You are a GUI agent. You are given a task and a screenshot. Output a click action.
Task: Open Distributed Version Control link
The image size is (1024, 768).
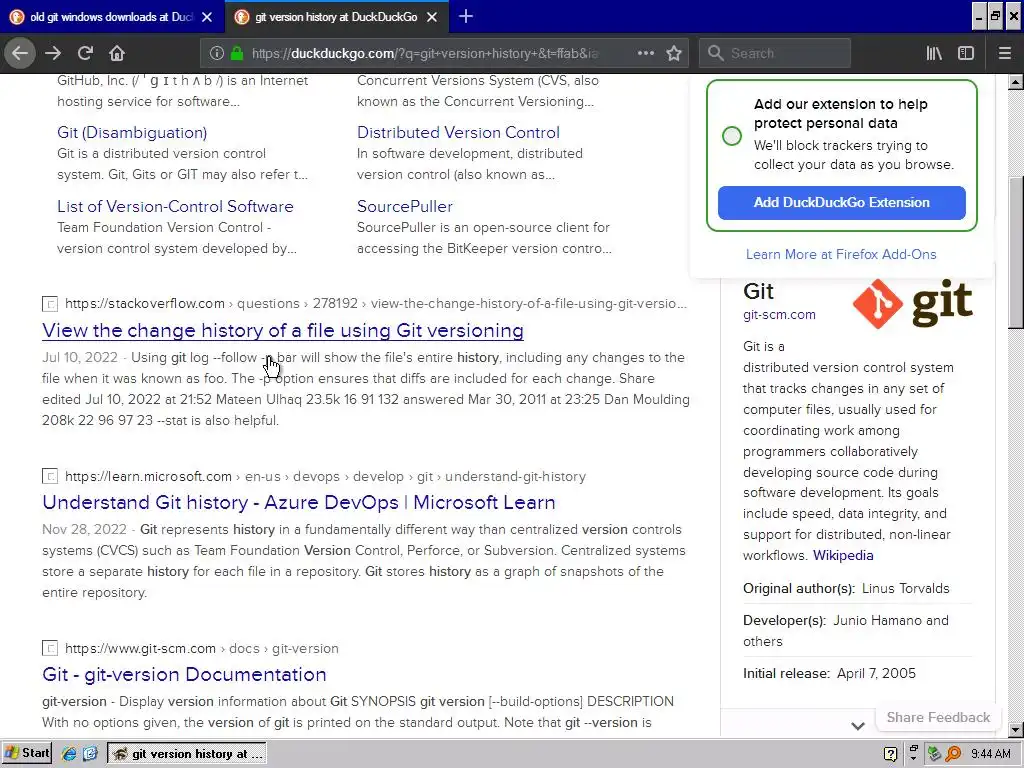458,133
